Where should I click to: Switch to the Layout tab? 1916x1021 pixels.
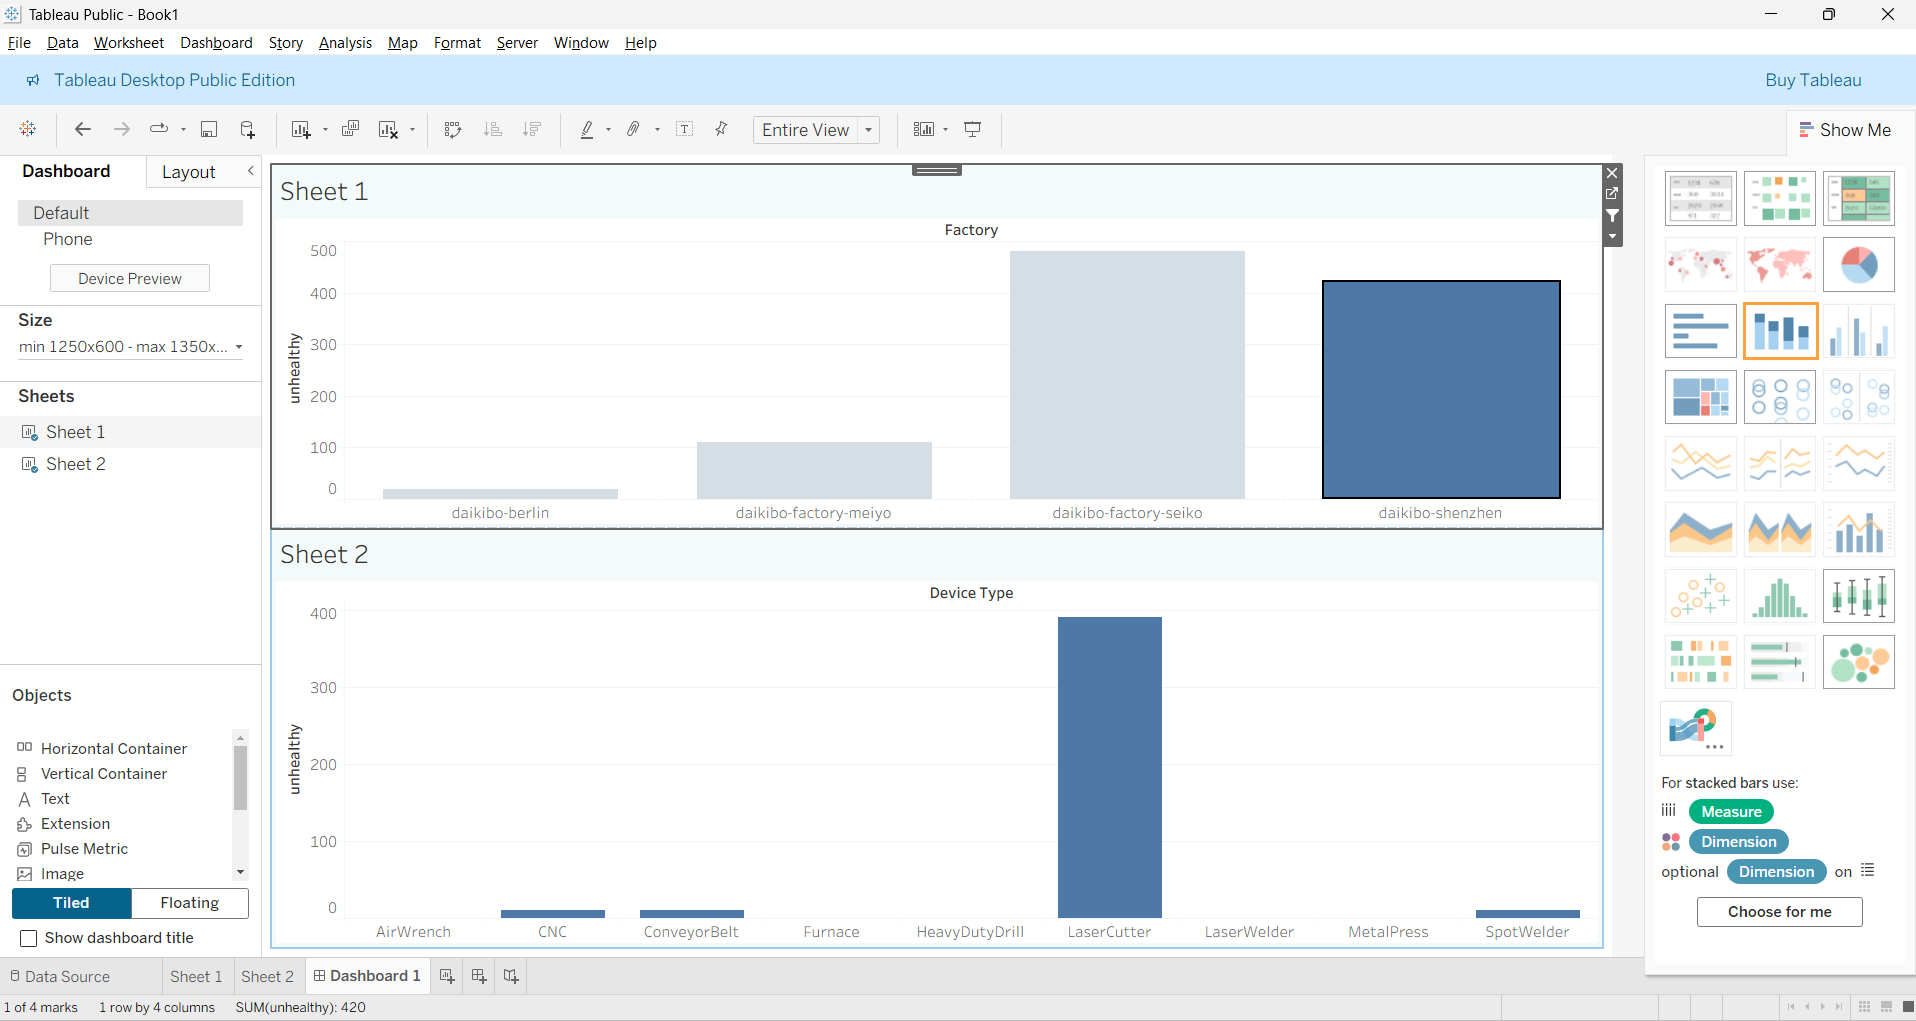[189, 172]
